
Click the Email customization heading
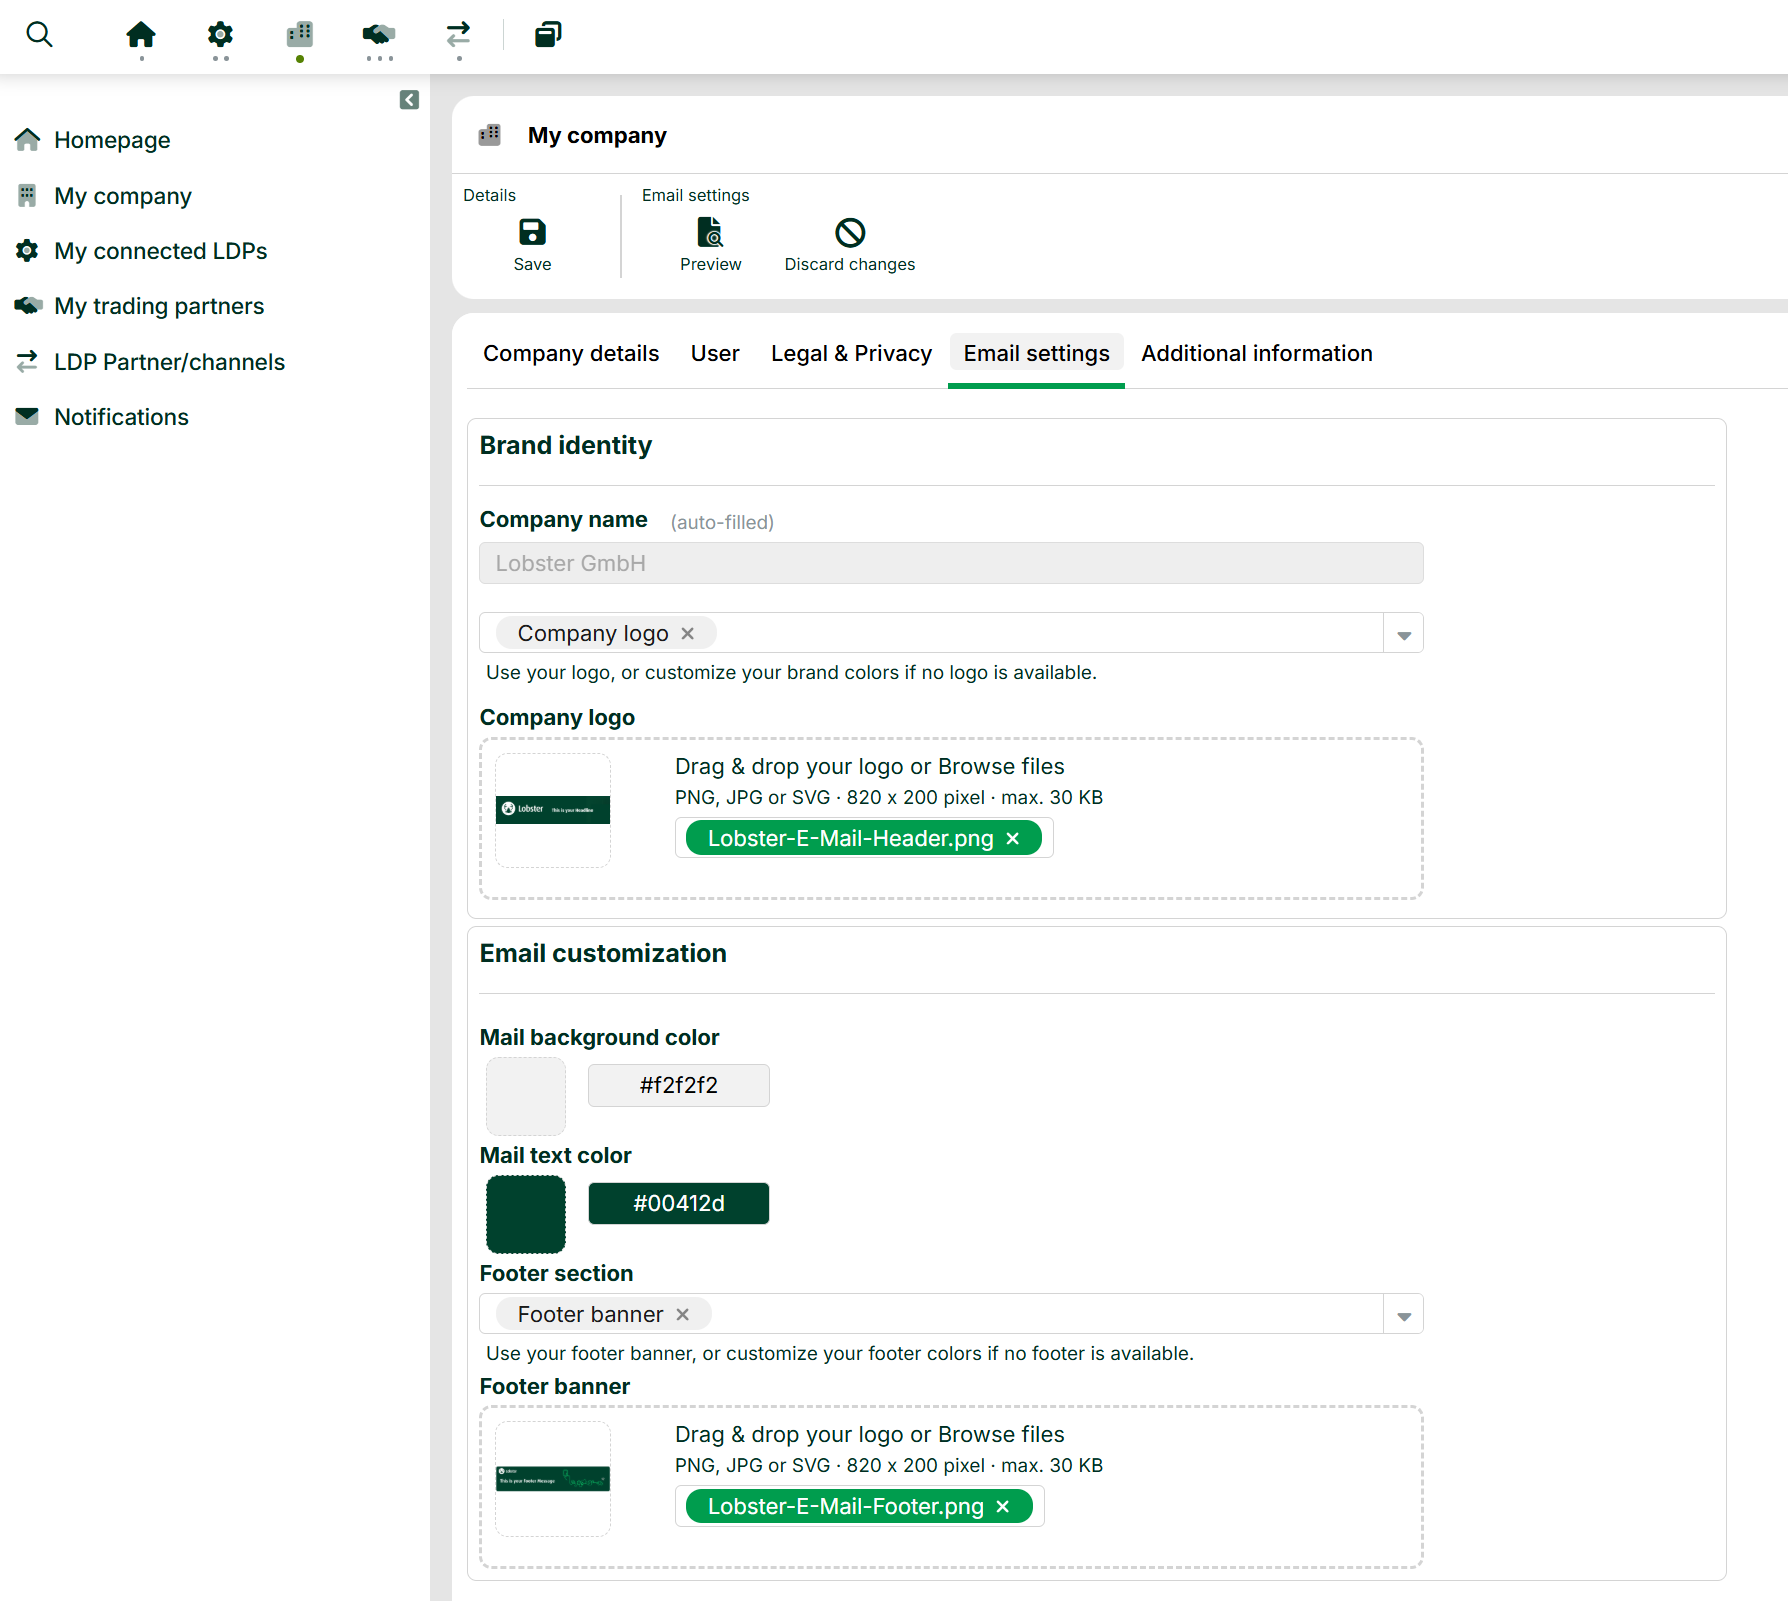click(603, 954)
